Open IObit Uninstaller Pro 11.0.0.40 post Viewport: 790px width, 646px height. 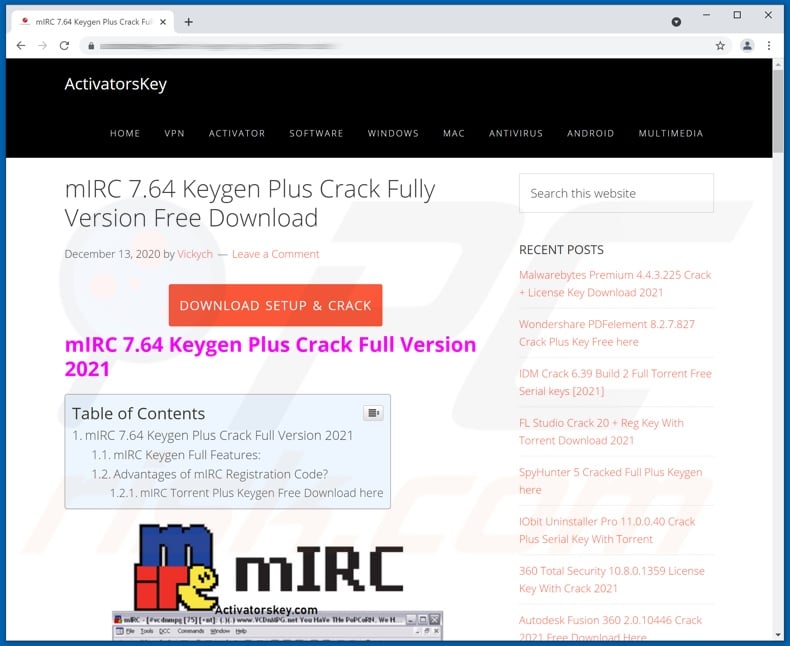click(x=607, y=530)
